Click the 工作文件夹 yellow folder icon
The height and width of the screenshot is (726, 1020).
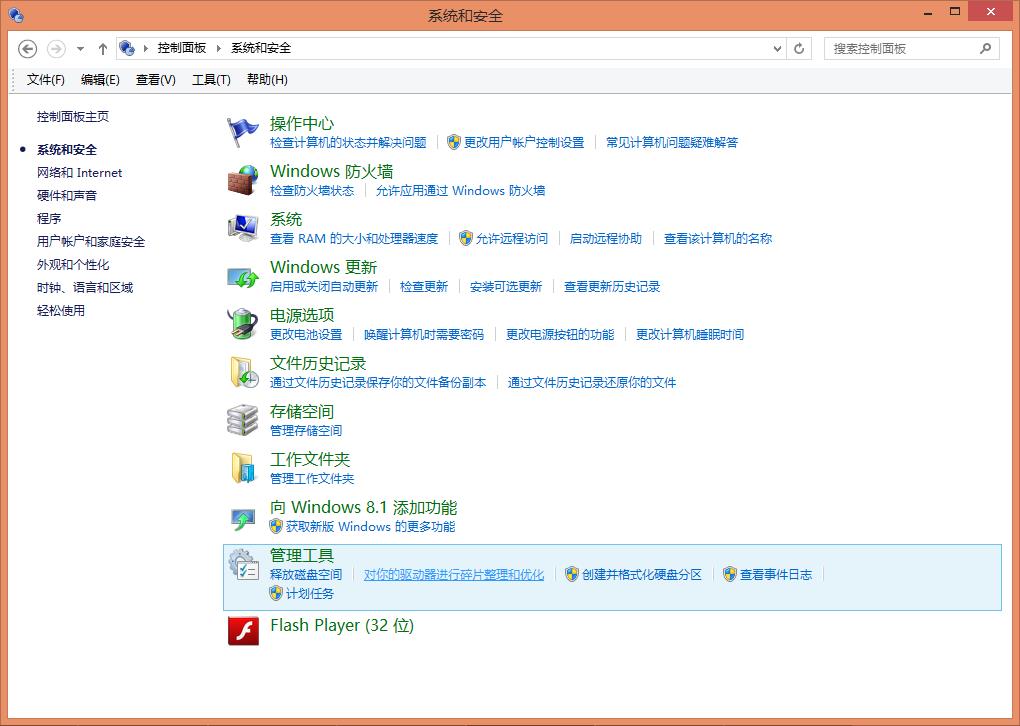tap(242, 467)
